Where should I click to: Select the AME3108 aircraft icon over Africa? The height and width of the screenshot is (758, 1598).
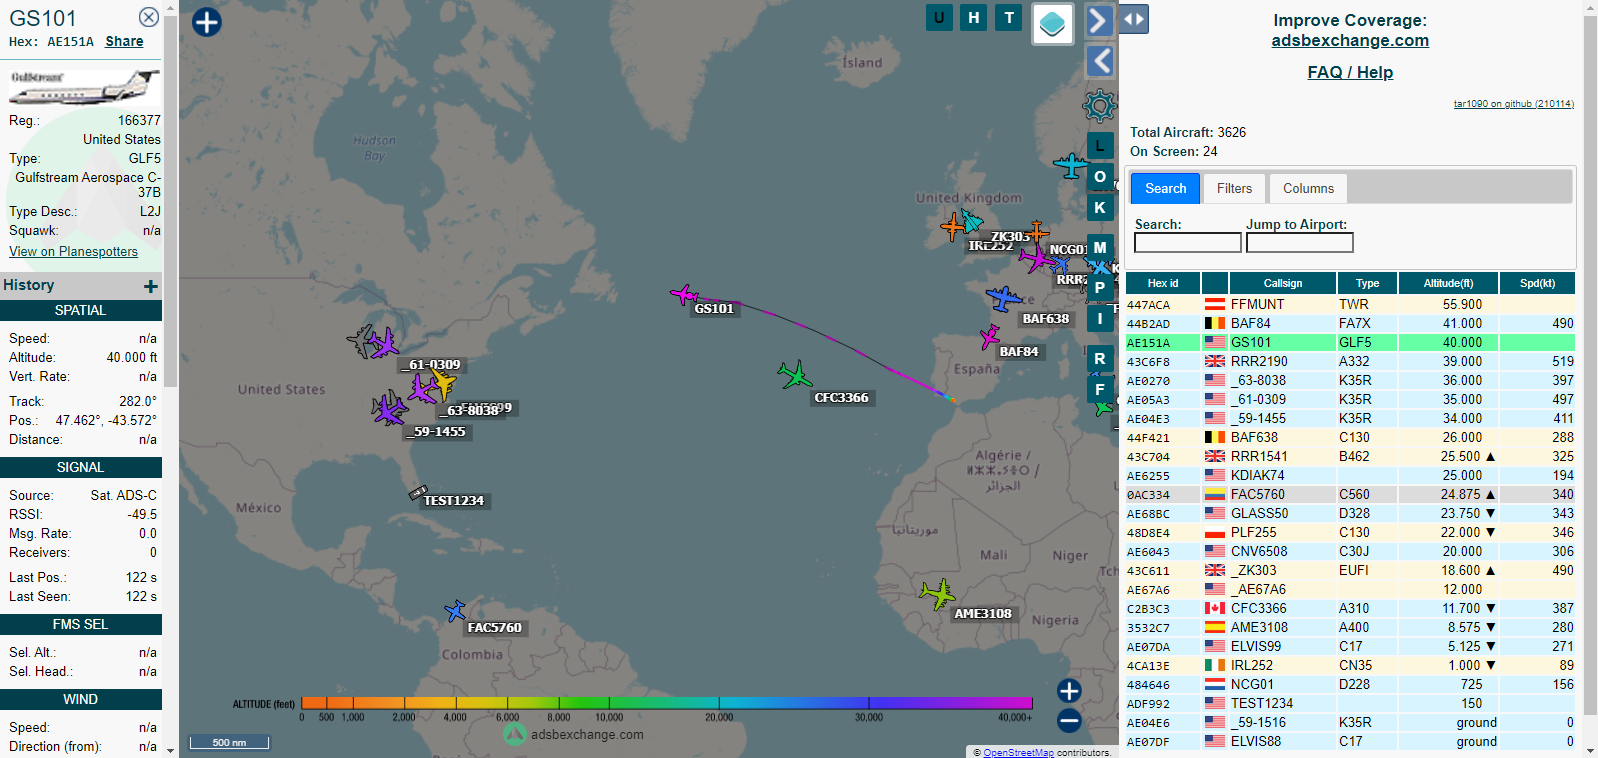pos(938,594)
